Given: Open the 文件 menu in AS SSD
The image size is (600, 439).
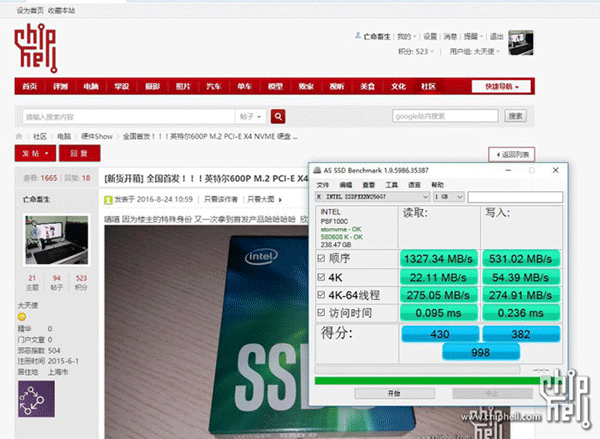Looking at the screenshot, I should 323,185.
